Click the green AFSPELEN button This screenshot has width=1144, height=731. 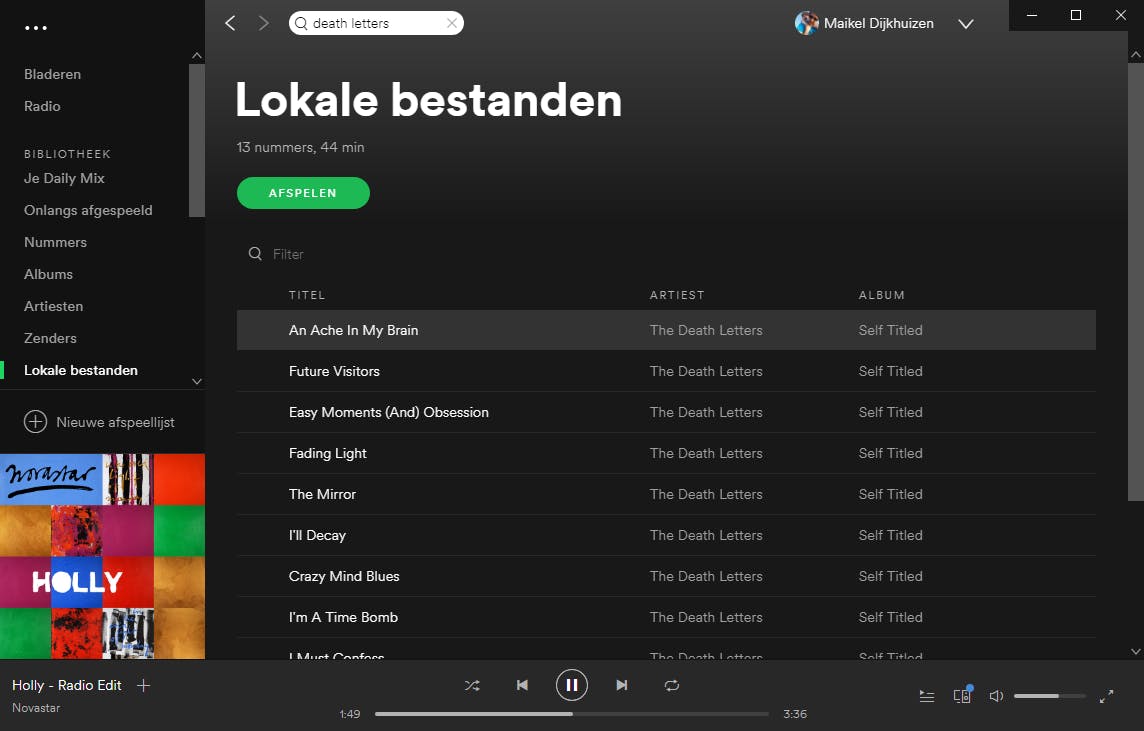pyautogui.click(x=304, y=193)
